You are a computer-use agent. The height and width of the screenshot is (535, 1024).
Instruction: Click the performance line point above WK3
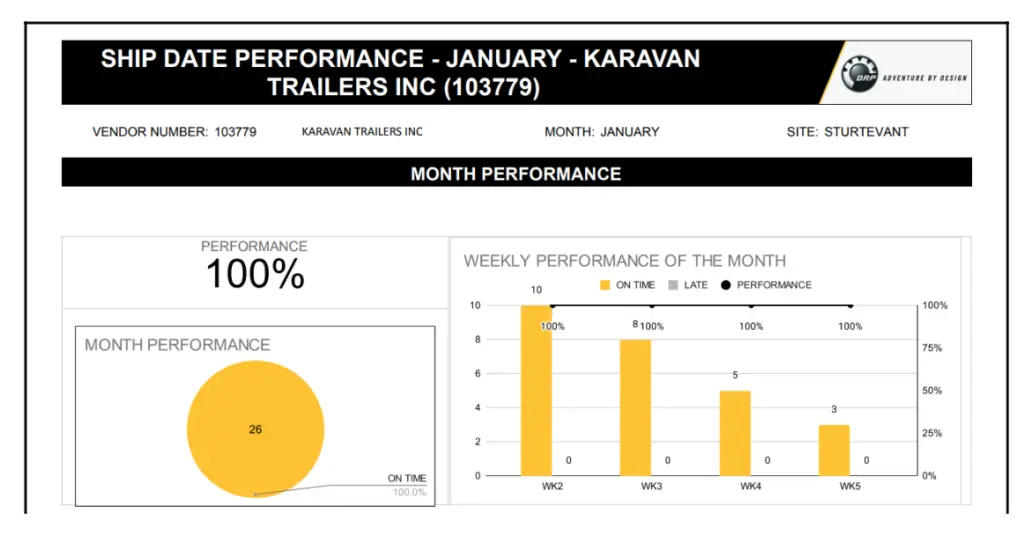[651, 306]
